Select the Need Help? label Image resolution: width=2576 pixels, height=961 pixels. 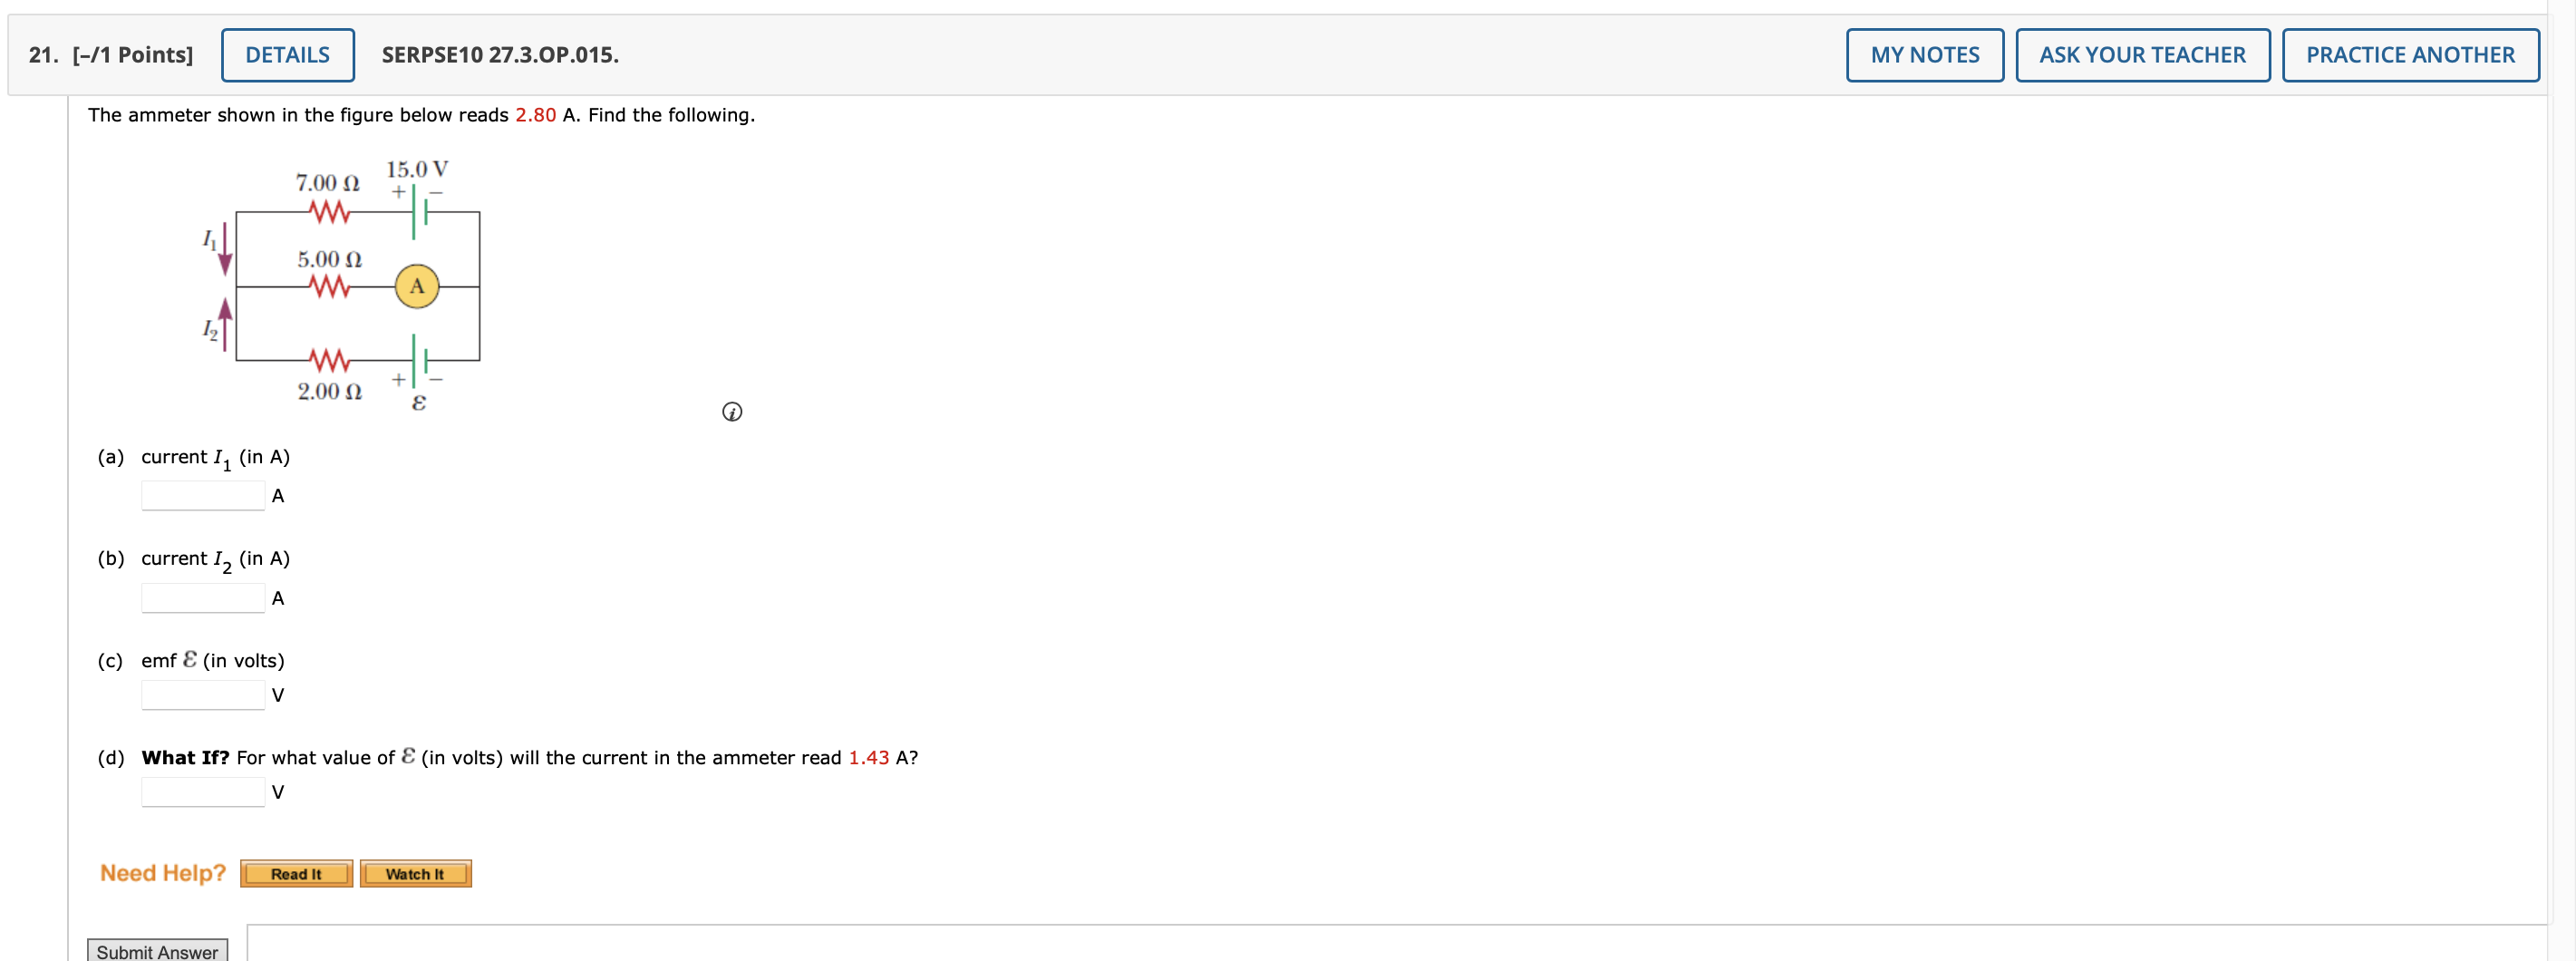(162, 872)
